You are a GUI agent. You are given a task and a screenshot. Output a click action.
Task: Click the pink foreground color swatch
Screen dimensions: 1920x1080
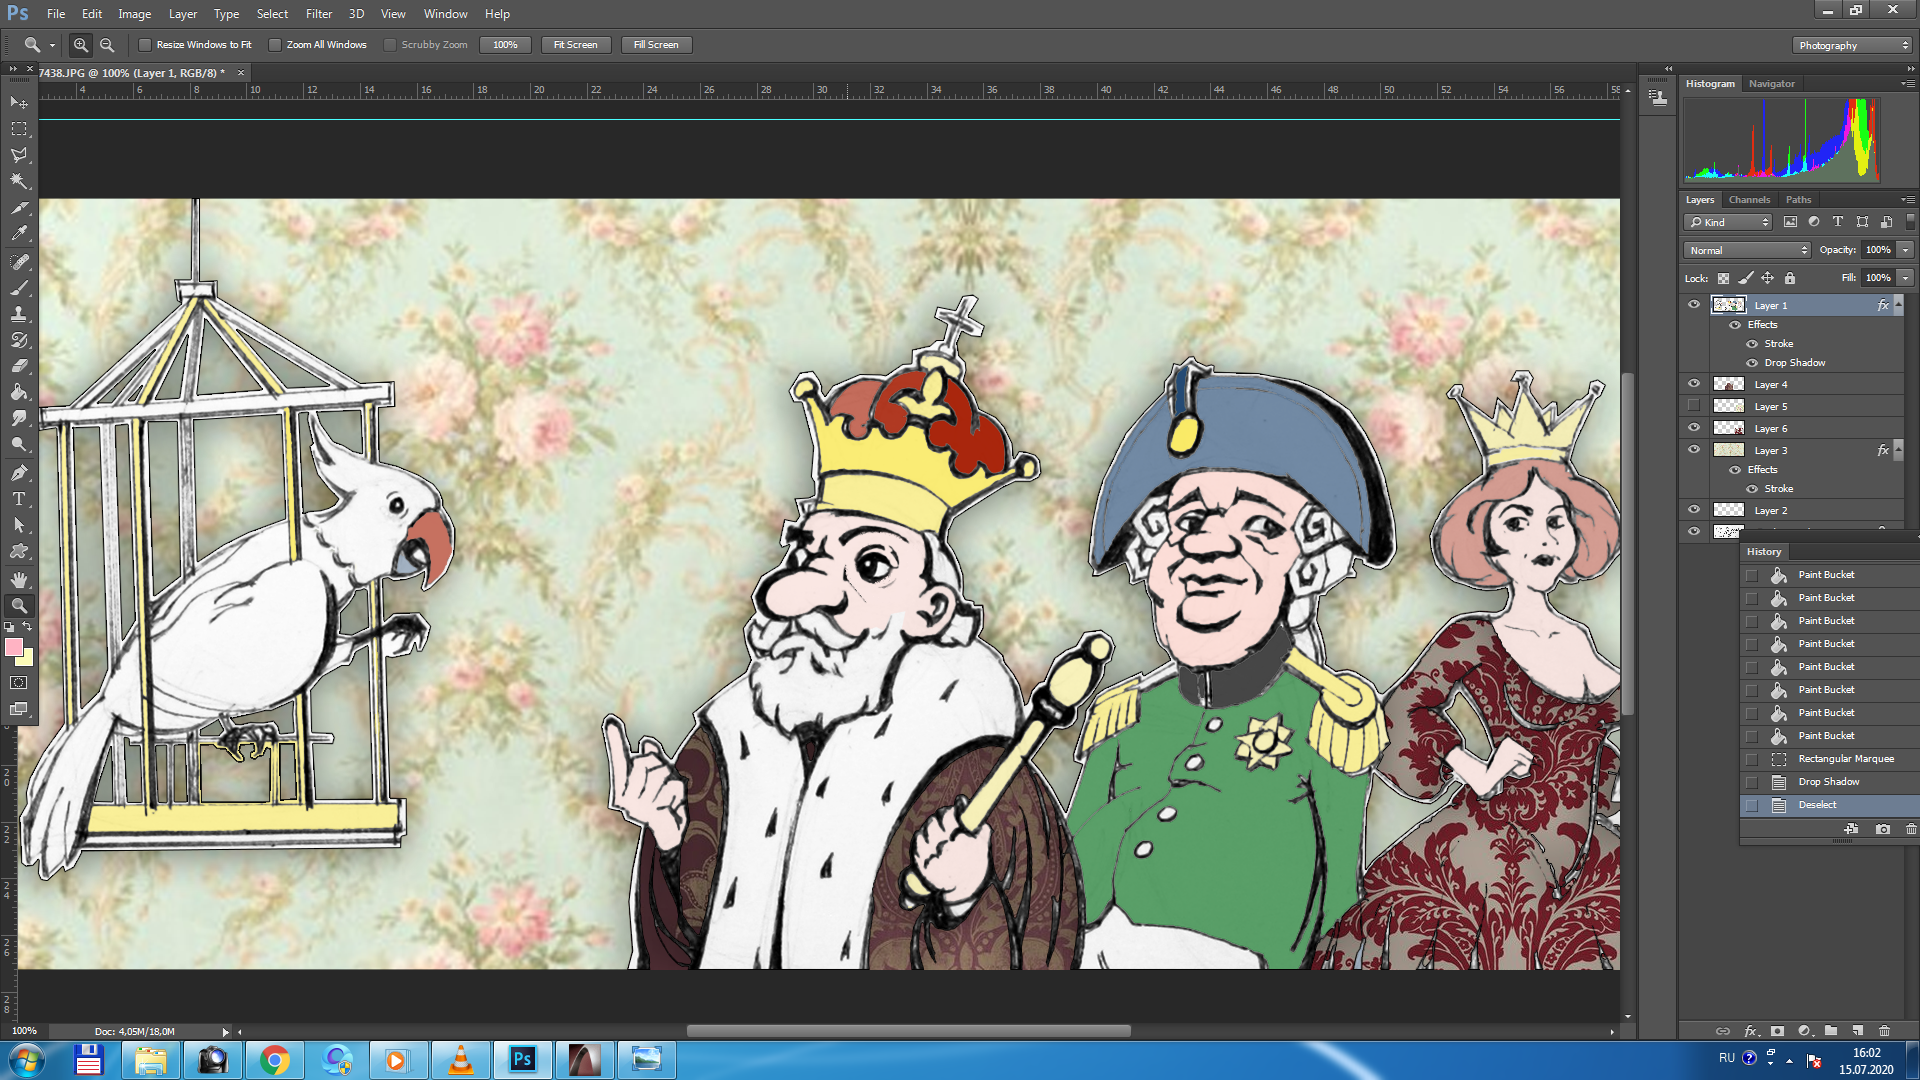pos(13,647)
